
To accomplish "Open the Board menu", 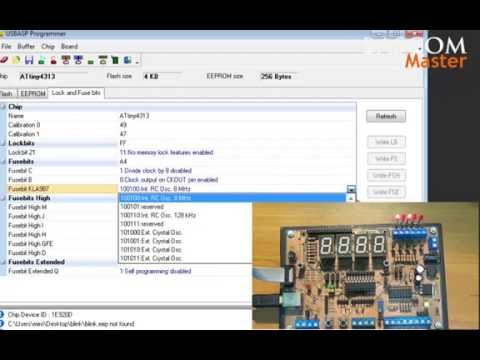I will 69,46.
